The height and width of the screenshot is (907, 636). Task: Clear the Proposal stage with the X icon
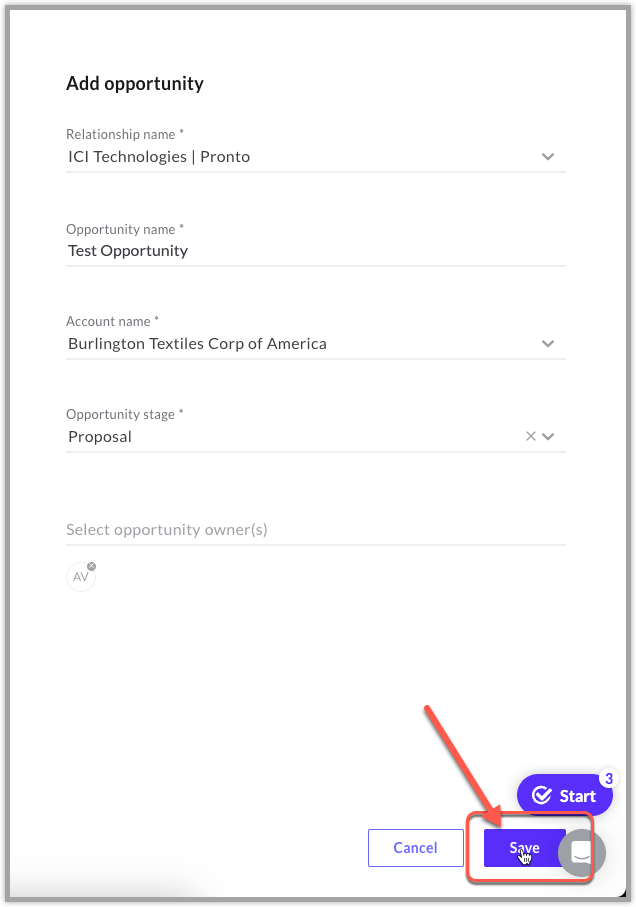(530, 436)
